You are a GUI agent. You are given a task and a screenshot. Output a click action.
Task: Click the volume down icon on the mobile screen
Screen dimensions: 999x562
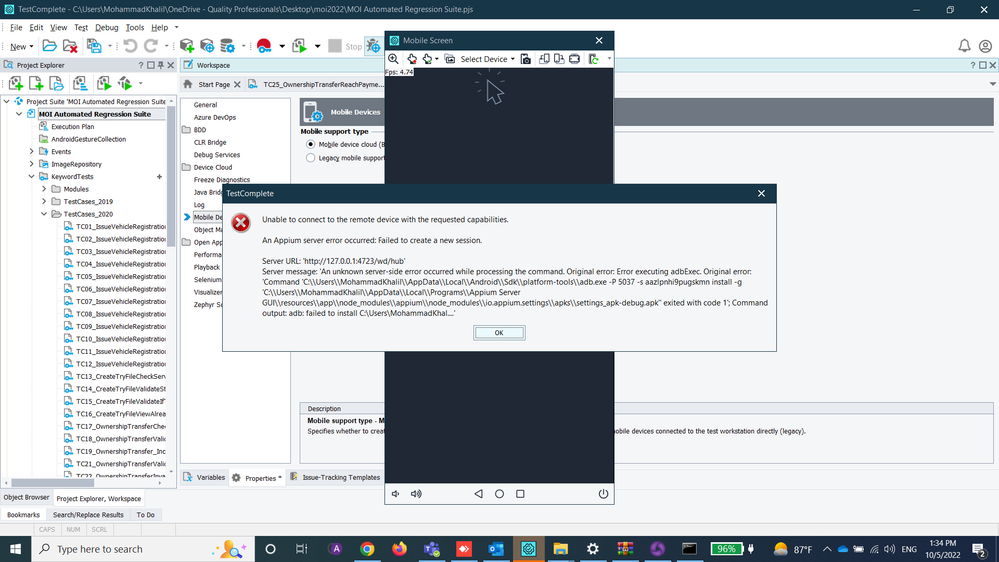(396, 494)
